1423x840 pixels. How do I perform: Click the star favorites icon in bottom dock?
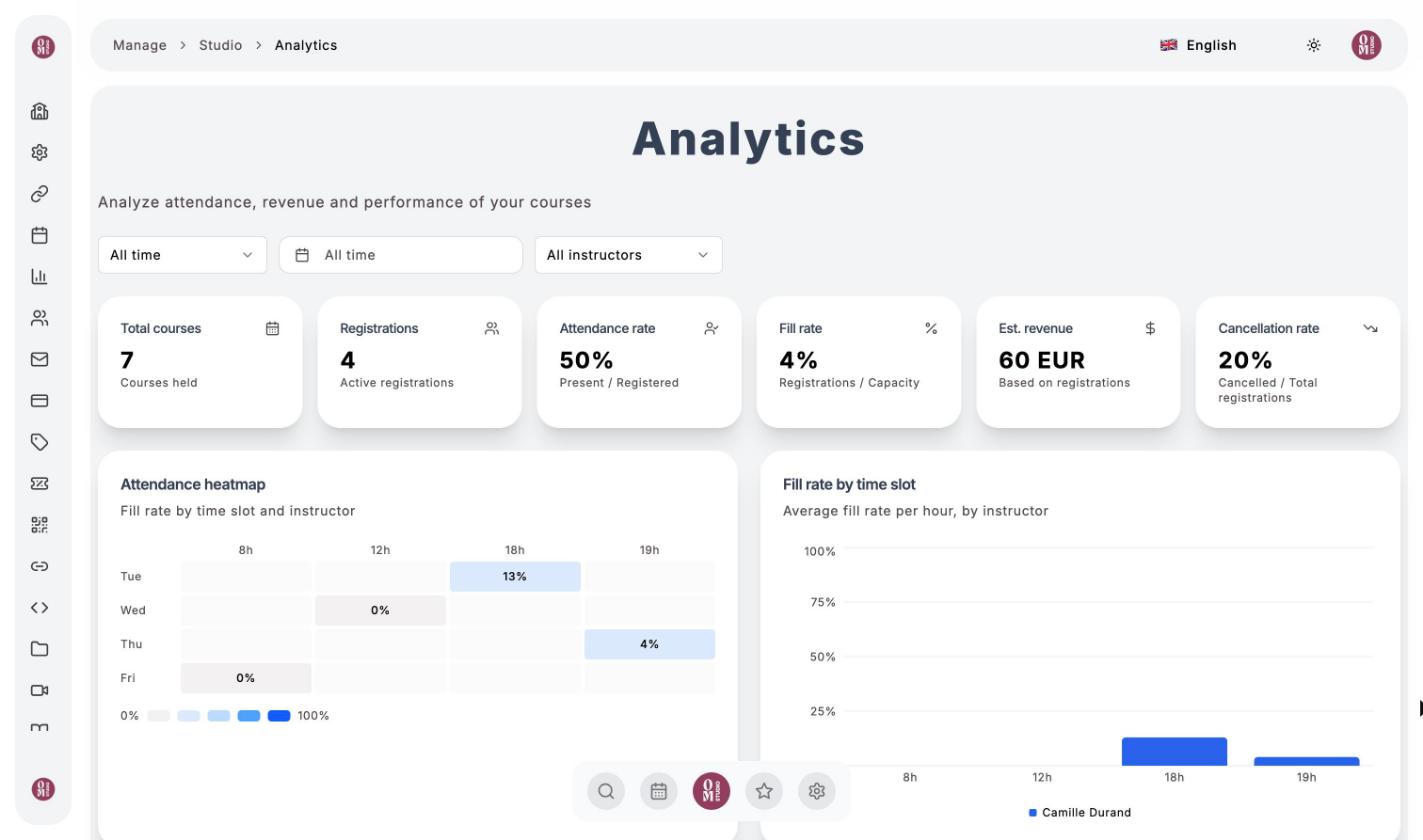tap(764, 791)
